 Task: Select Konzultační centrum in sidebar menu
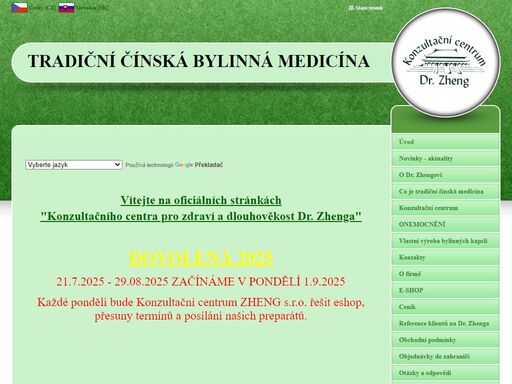pos(445,208)
